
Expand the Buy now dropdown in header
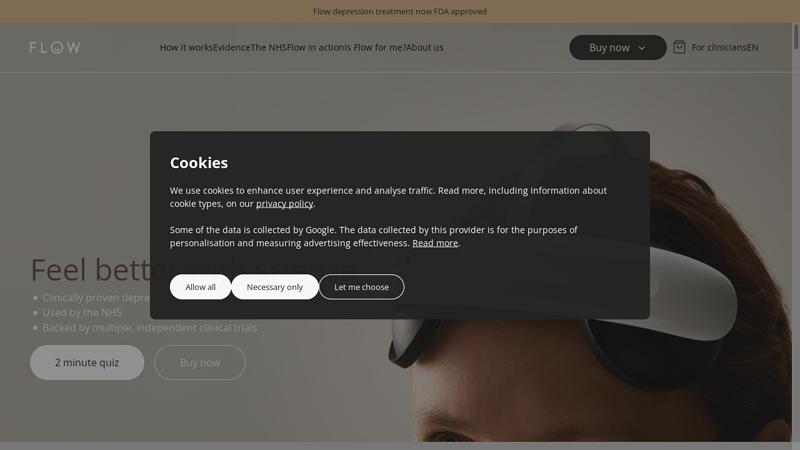(x=617, y=47)
